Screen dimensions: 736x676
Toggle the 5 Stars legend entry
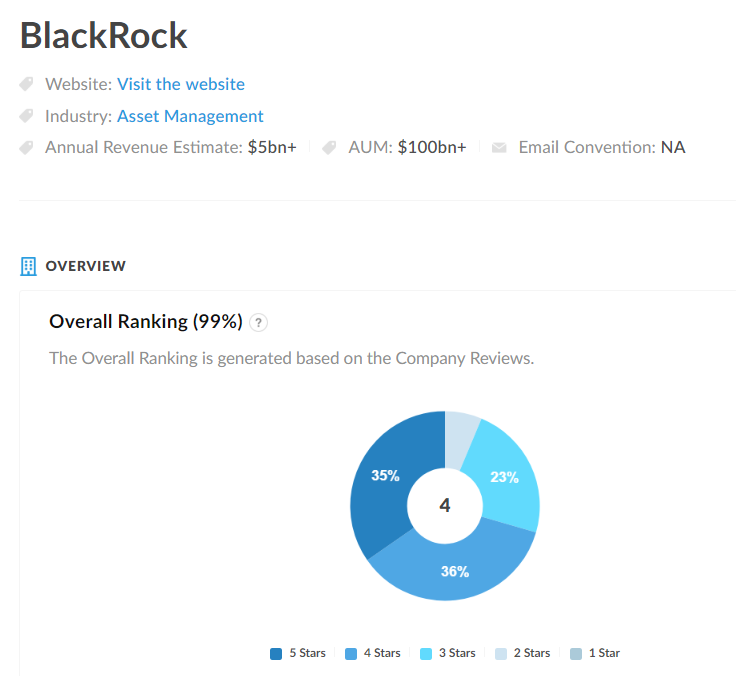click(298, 653)
